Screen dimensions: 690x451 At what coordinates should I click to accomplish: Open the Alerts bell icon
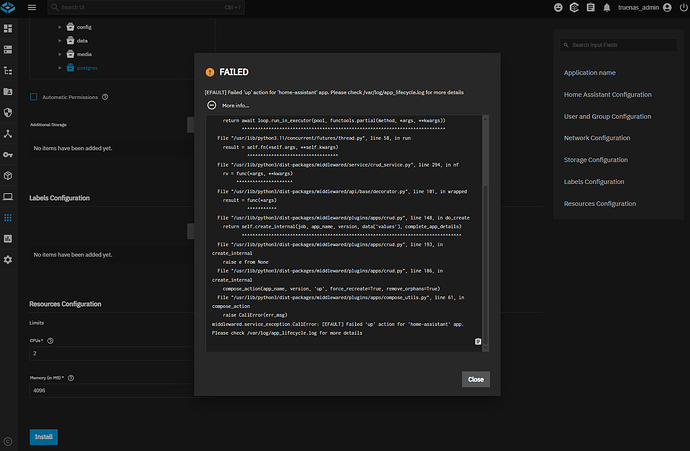click(x=606, y=7)
